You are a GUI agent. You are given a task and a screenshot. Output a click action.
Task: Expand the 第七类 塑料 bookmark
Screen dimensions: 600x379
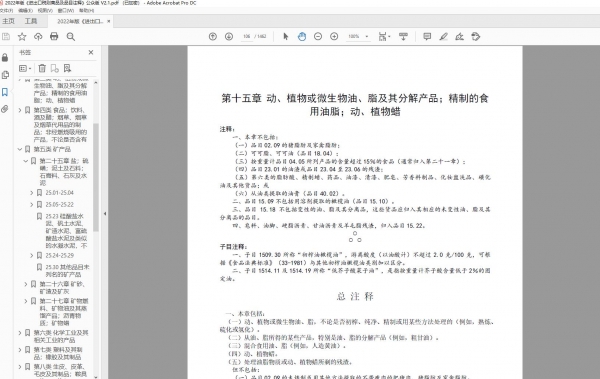coord(20,350)
